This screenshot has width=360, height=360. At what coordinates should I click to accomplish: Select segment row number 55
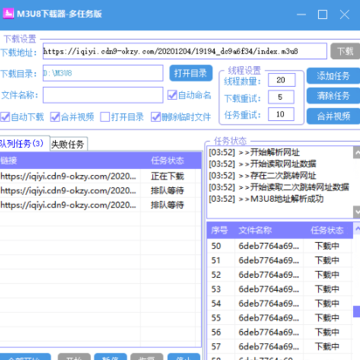coord(279,318)
